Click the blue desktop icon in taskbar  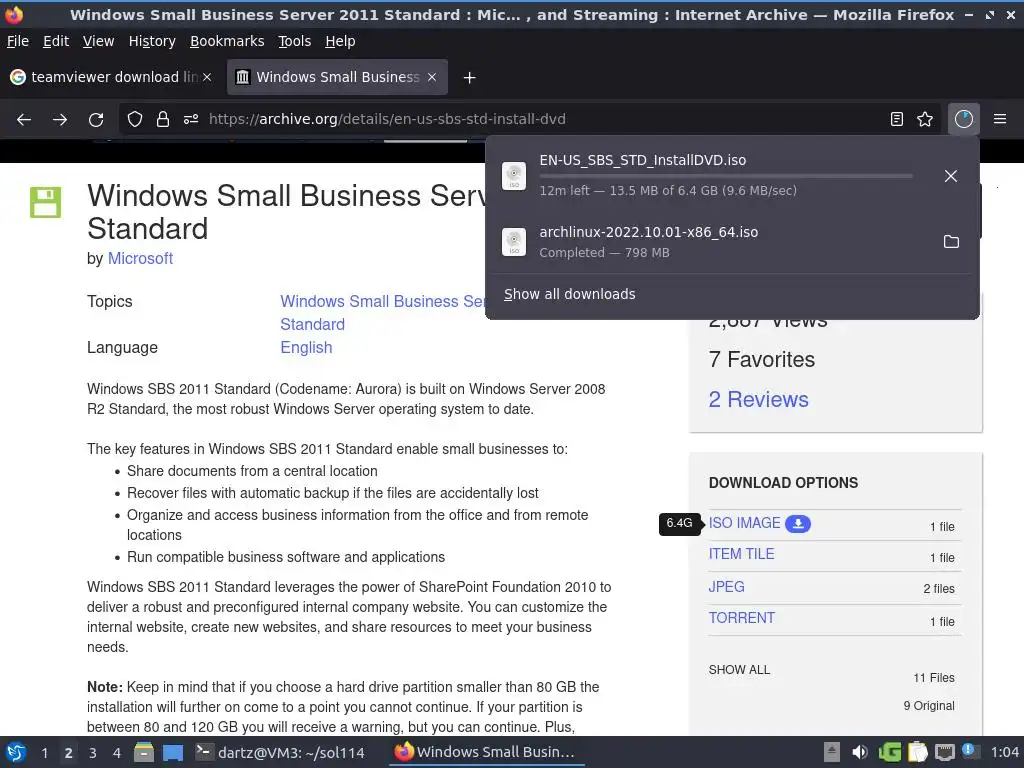click(173, 752)
